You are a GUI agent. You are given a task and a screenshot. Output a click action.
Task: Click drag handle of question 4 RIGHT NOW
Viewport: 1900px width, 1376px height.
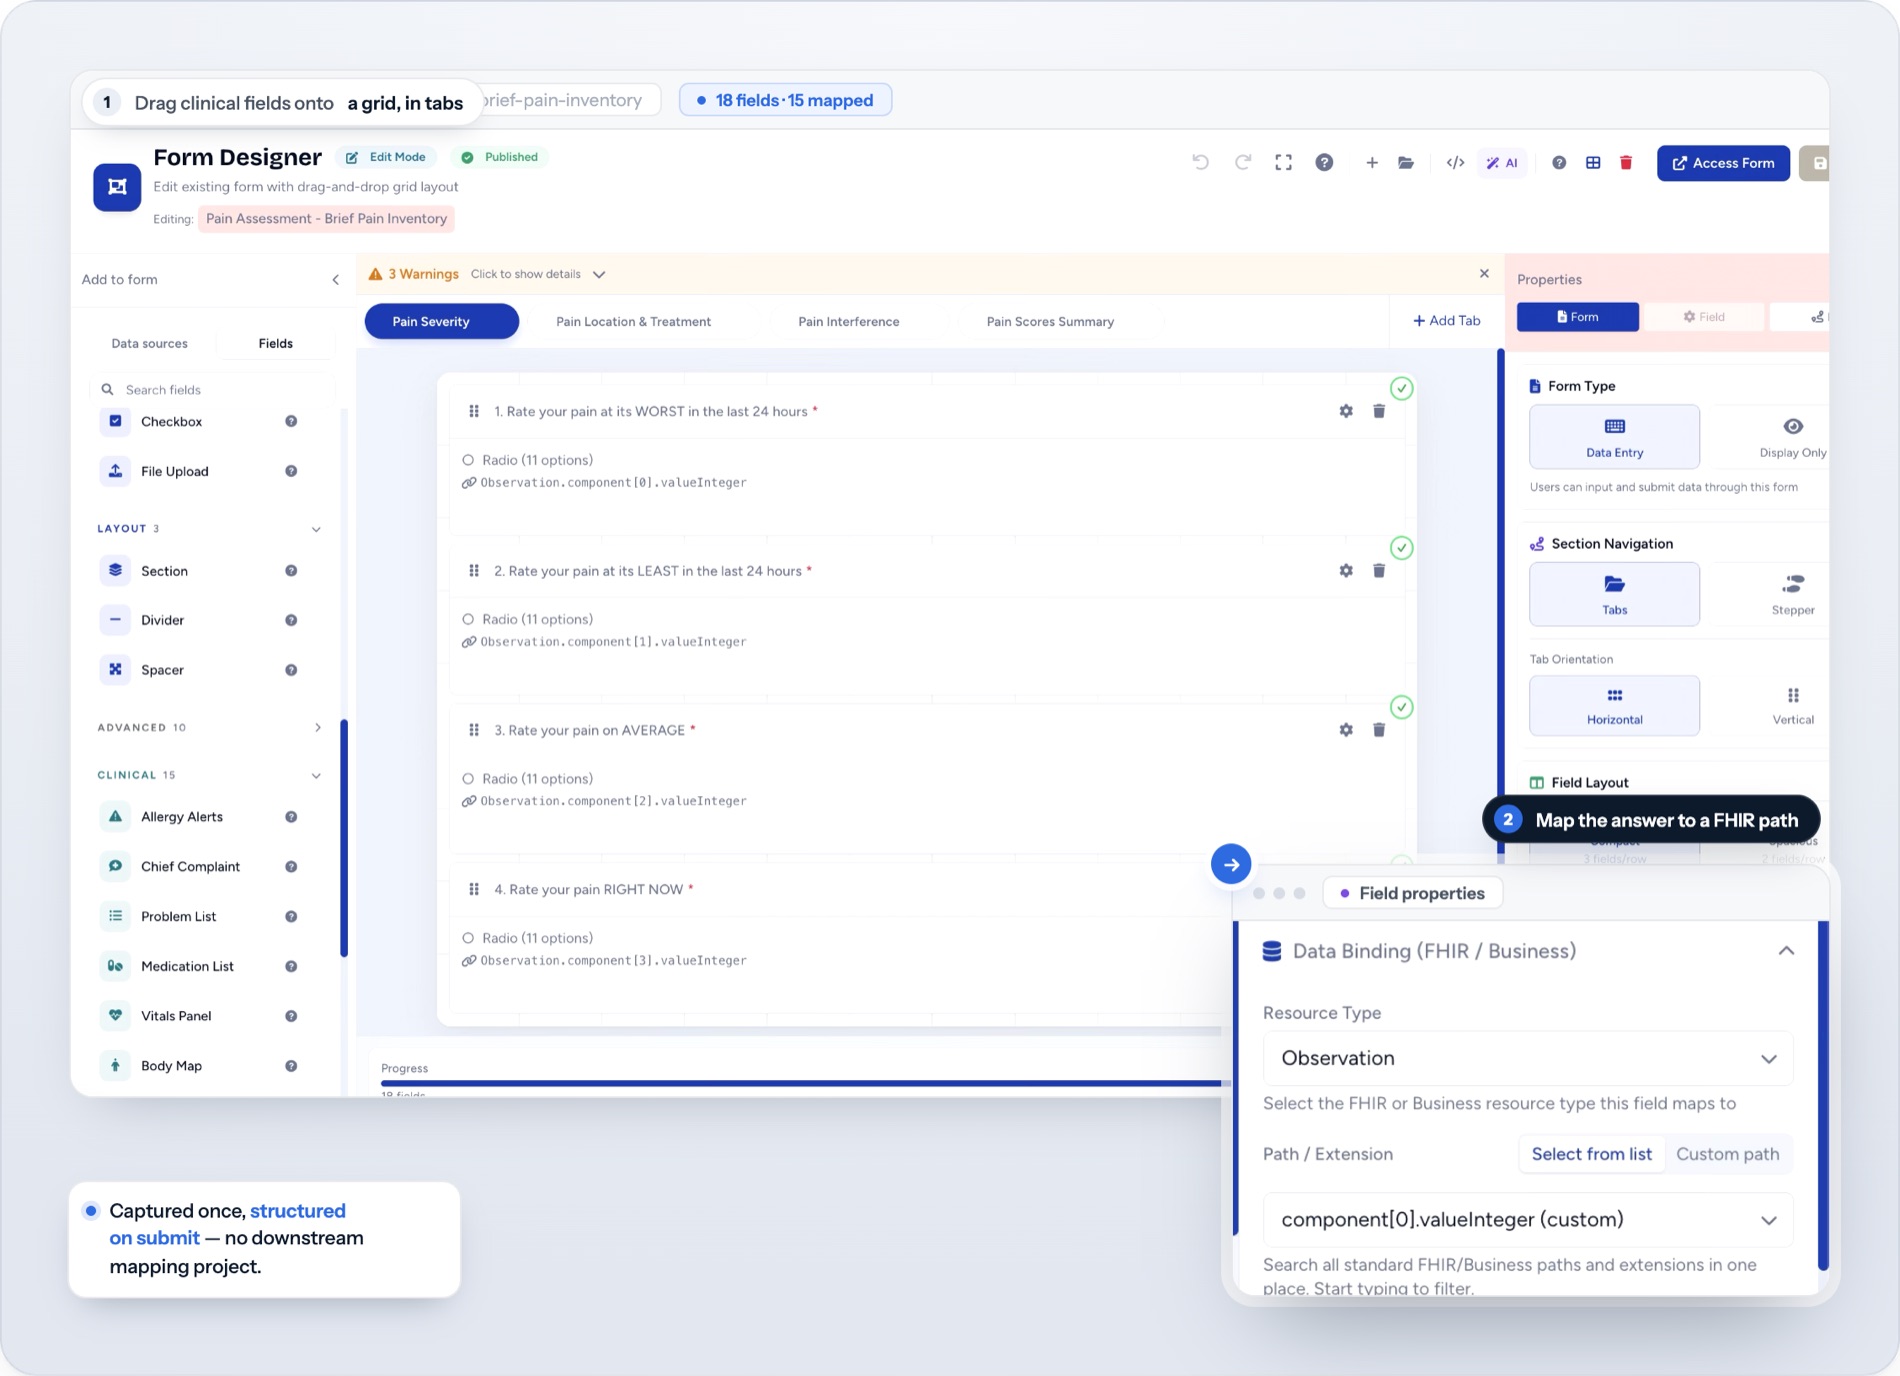tap(474, 889)
